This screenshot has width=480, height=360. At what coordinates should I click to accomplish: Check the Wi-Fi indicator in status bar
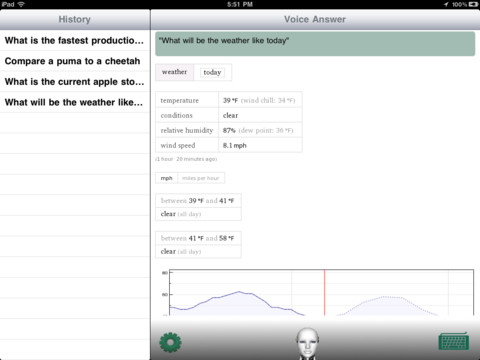click(x=21, y=4)
